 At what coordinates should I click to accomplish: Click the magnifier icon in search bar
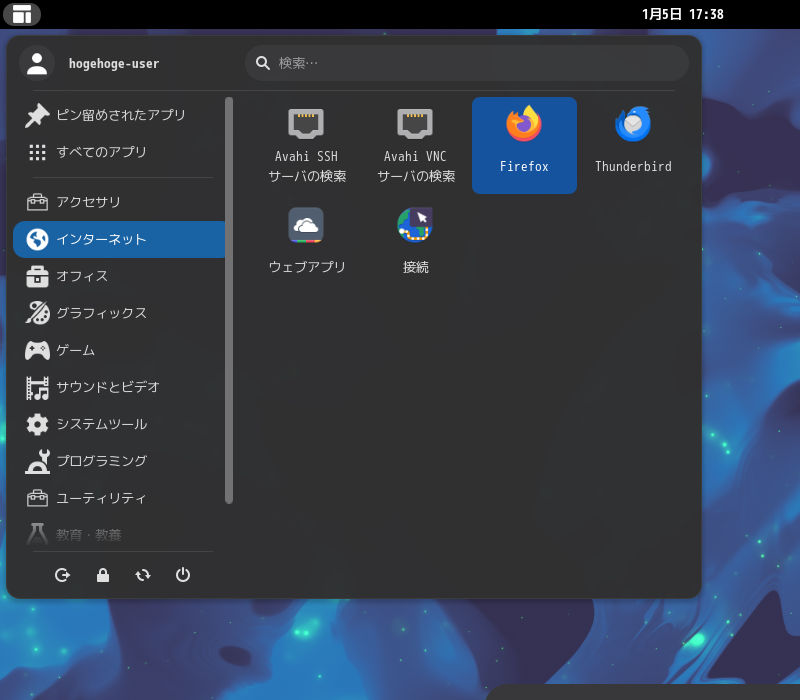263,63
